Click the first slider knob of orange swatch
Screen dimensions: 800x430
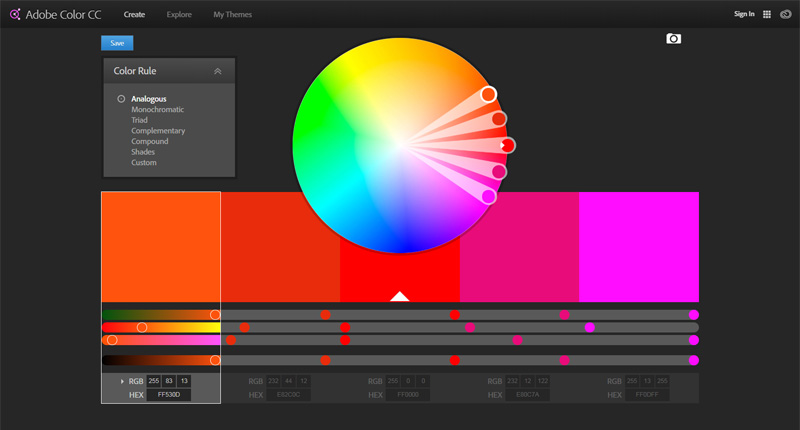pyautogui.click(x=215, y=315)
